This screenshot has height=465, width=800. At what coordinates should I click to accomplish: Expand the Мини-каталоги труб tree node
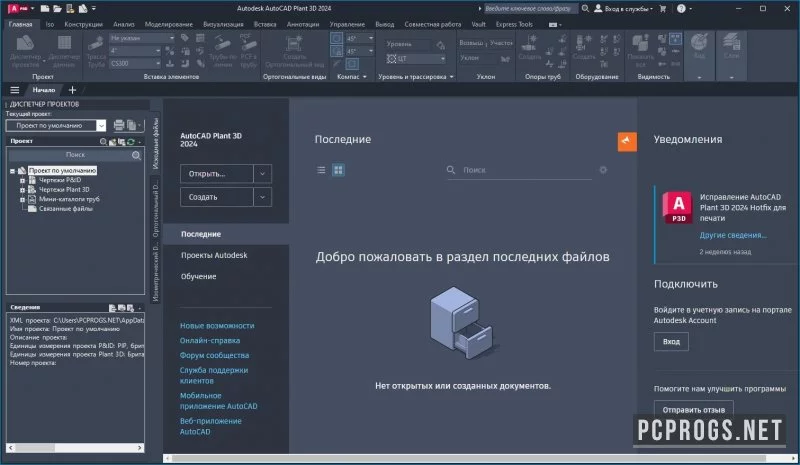click(x=22, y=200)
